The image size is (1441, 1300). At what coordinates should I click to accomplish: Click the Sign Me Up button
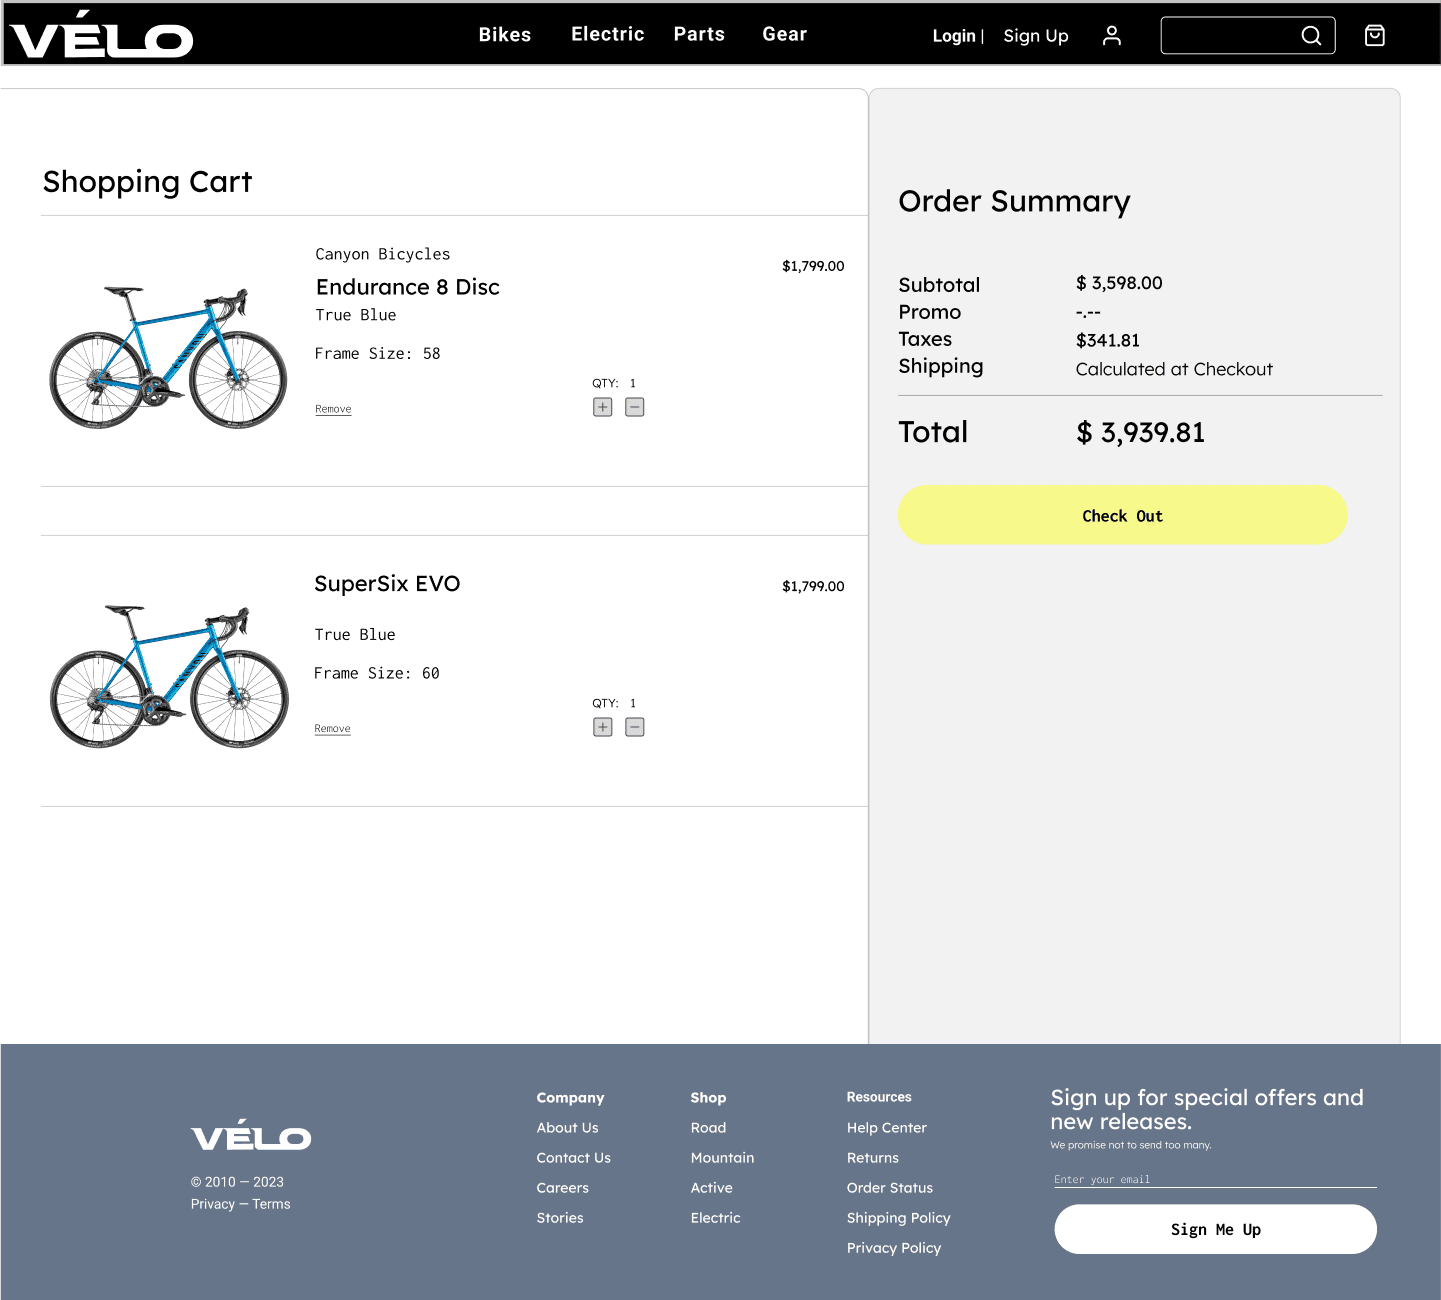click(1215, 1229)
